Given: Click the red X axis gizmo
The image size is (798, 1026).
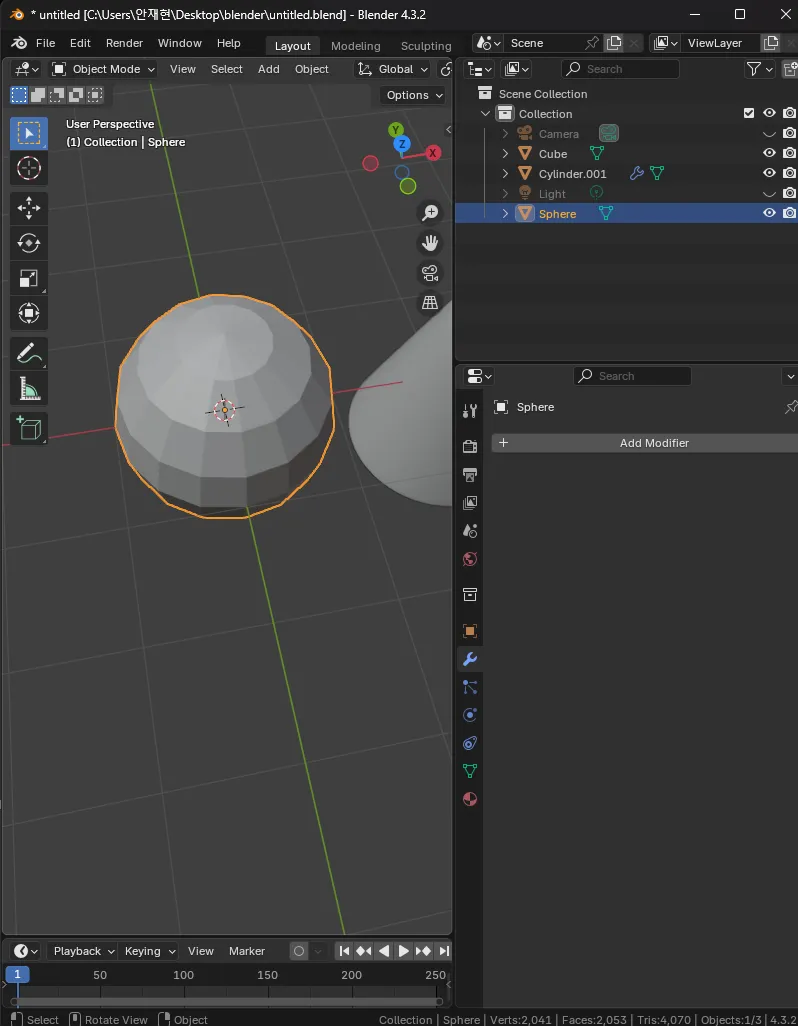Looking at the screenshot, I should (x=433, y=153).
